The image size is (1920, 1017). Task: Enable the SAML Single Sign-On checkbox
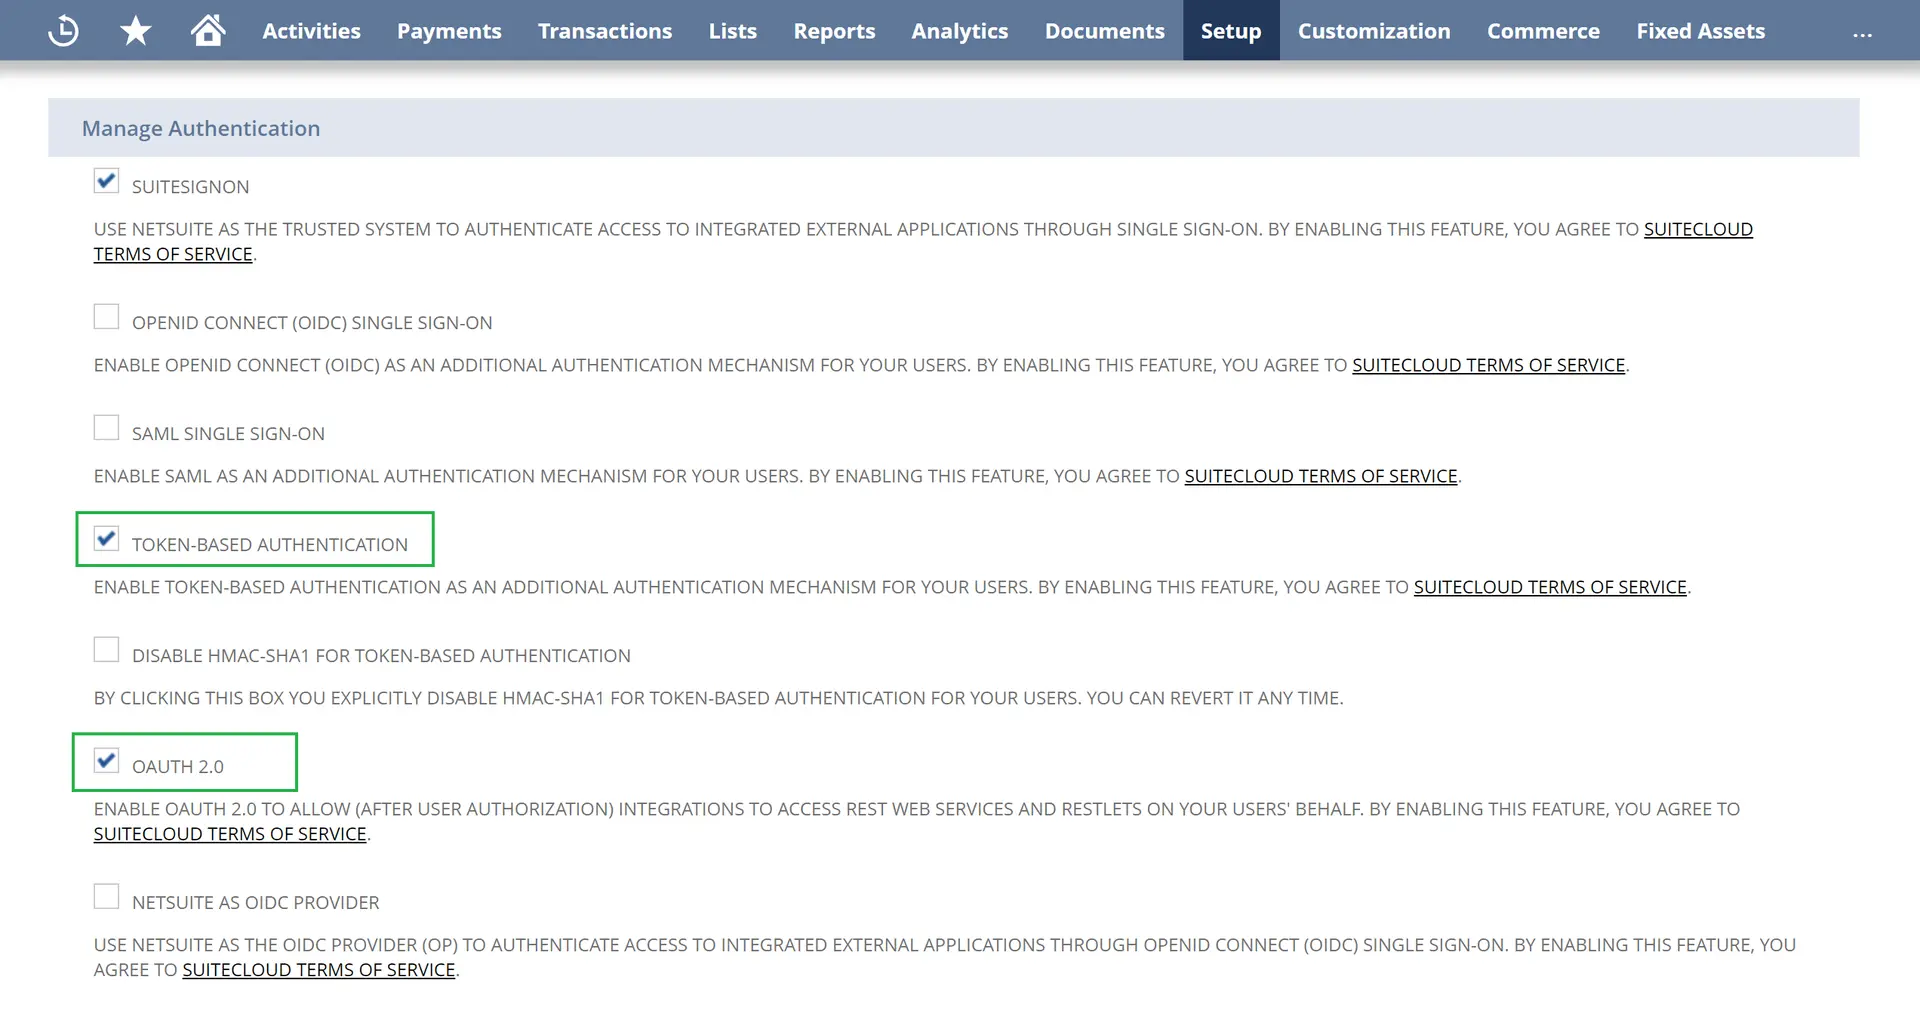106,428
